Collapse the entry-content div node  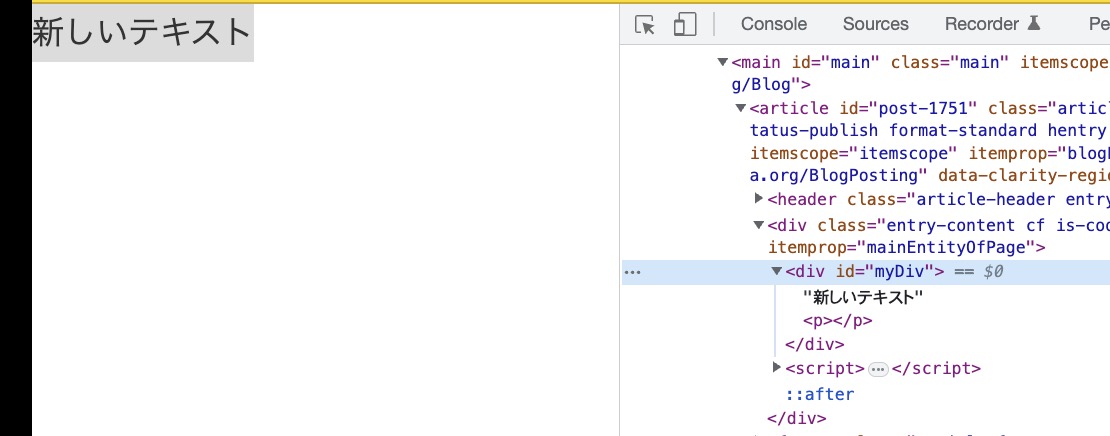tap(758, 225)
